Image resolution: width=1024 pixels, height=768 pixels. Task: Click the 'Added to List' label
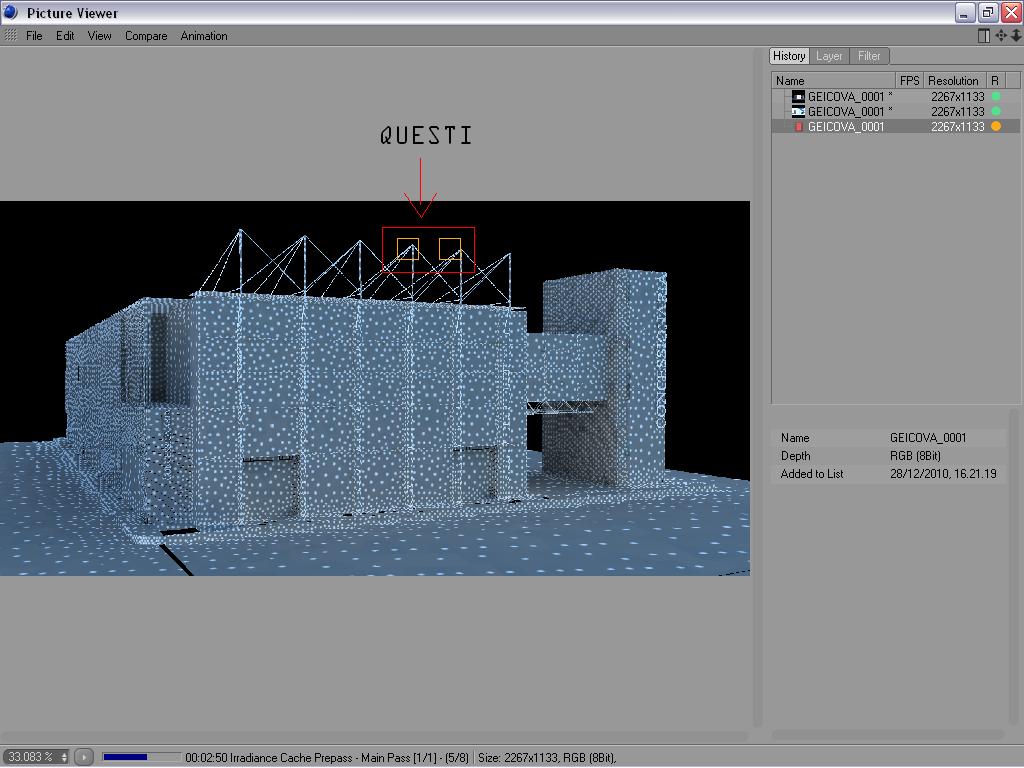tap(812, 474)
